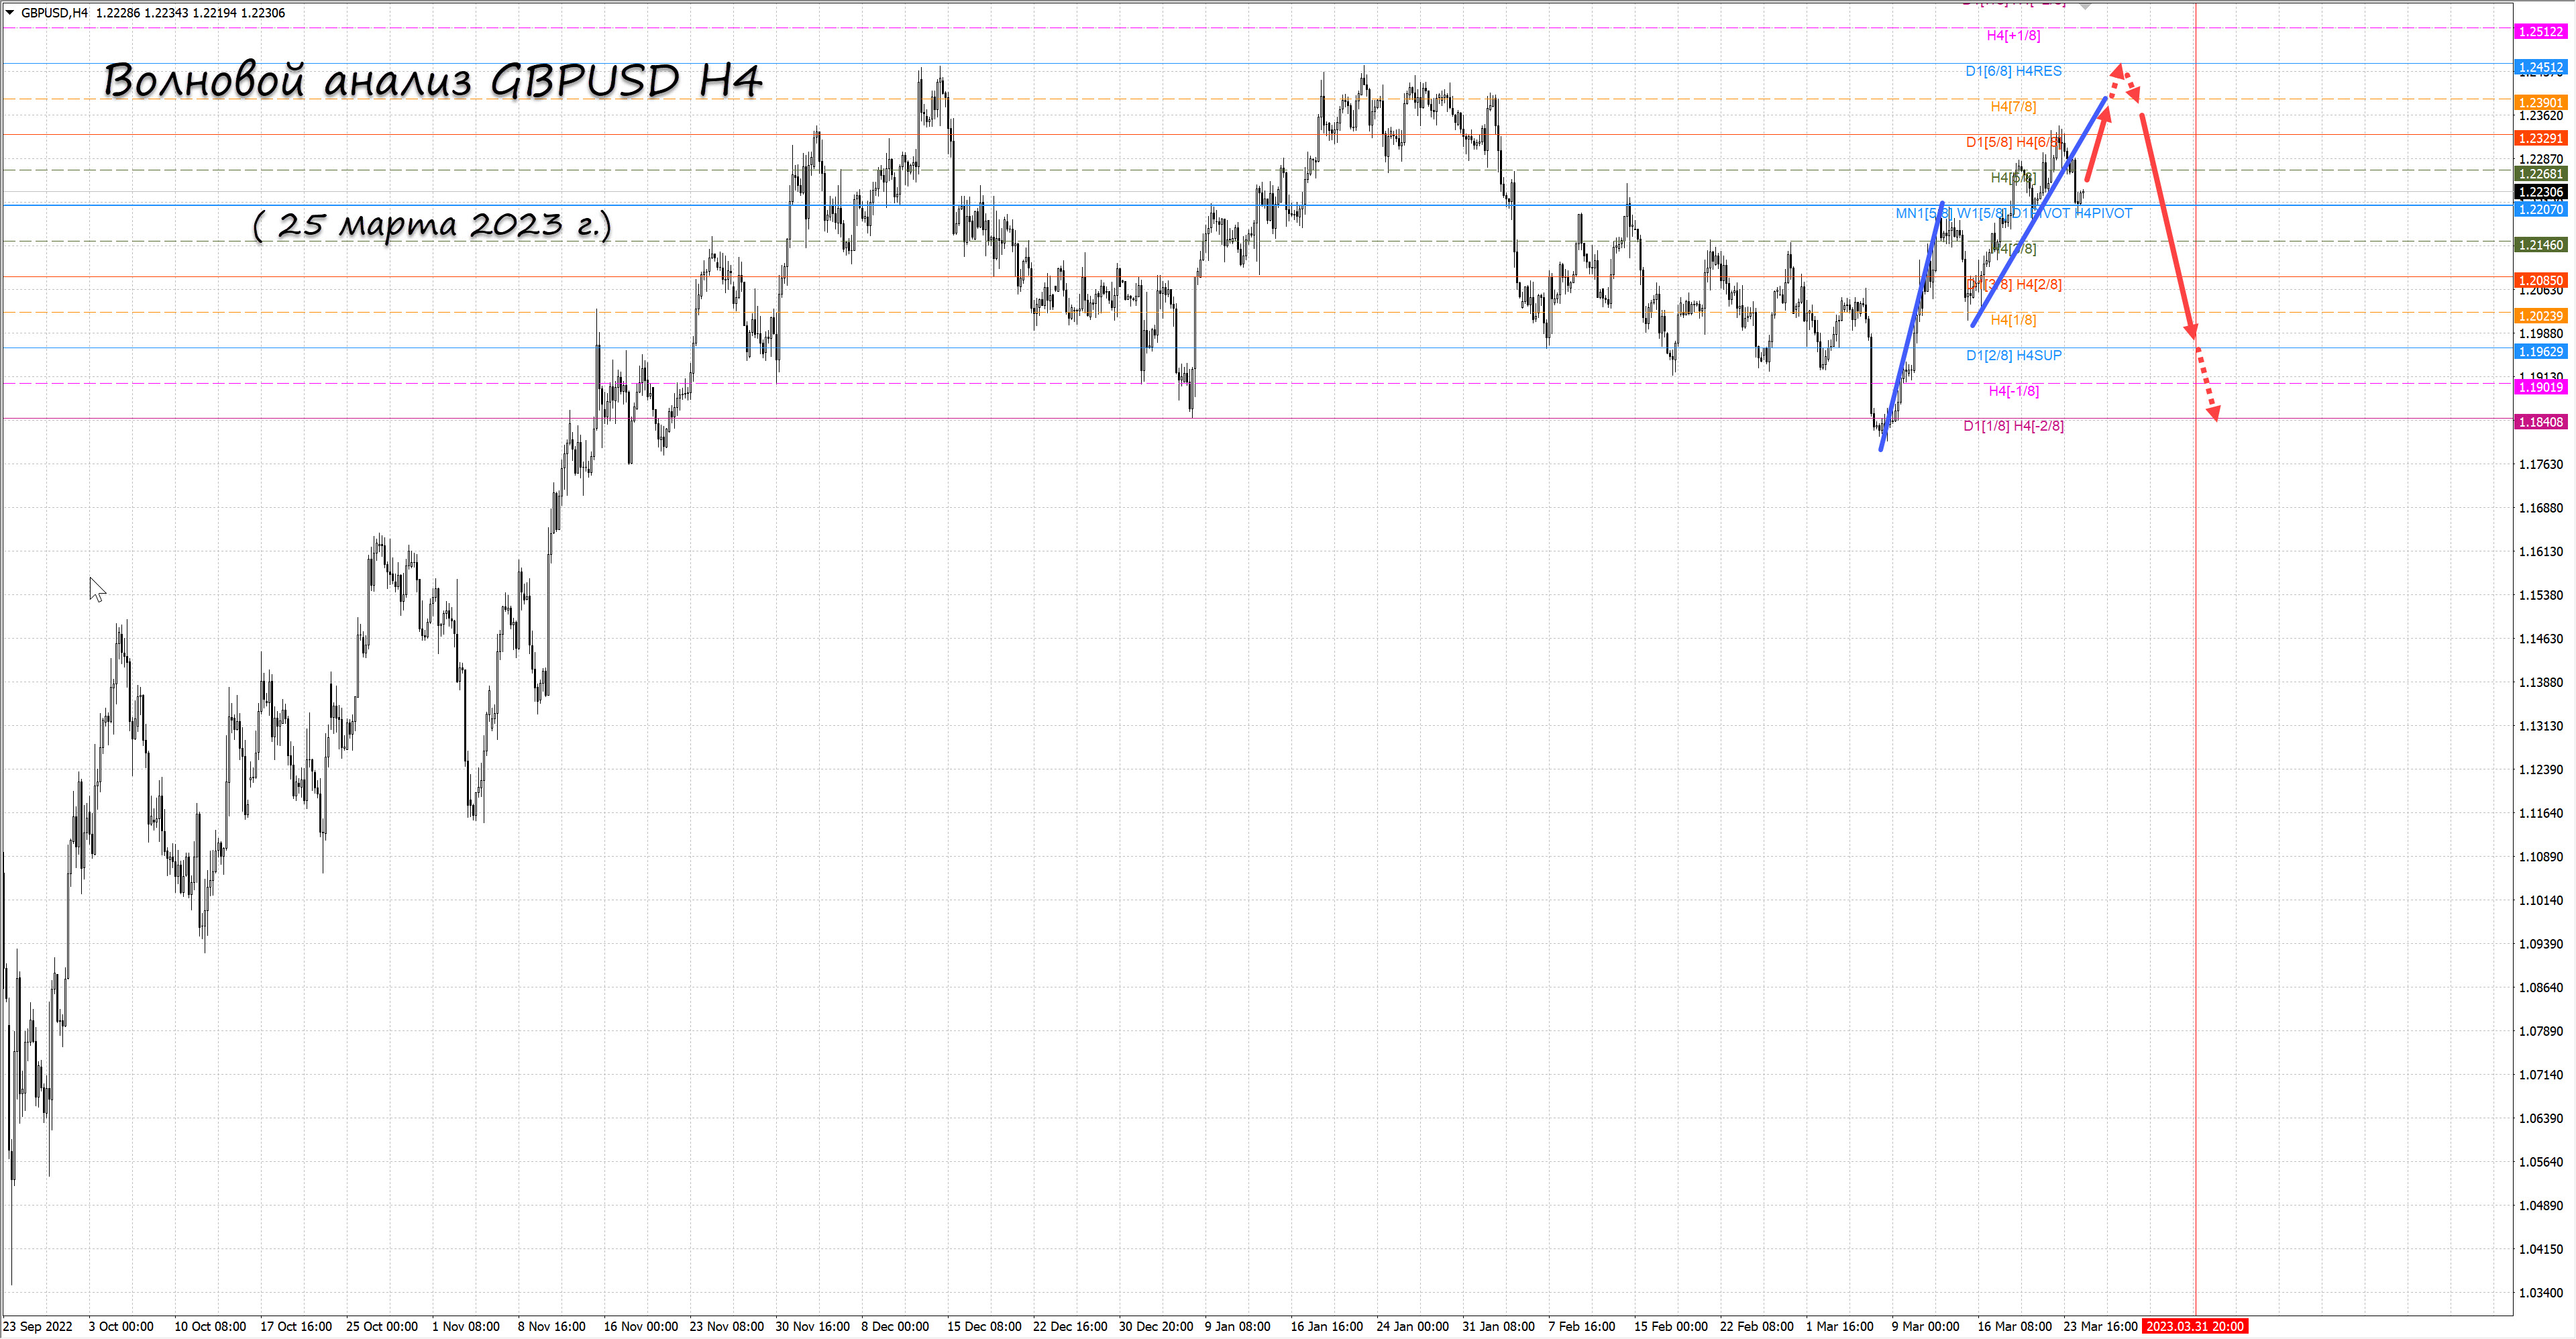Click the 9 Jan 08:00 time axis label
2576x1339 pixels.
pyautogui.click(x=1237, y=1326)
